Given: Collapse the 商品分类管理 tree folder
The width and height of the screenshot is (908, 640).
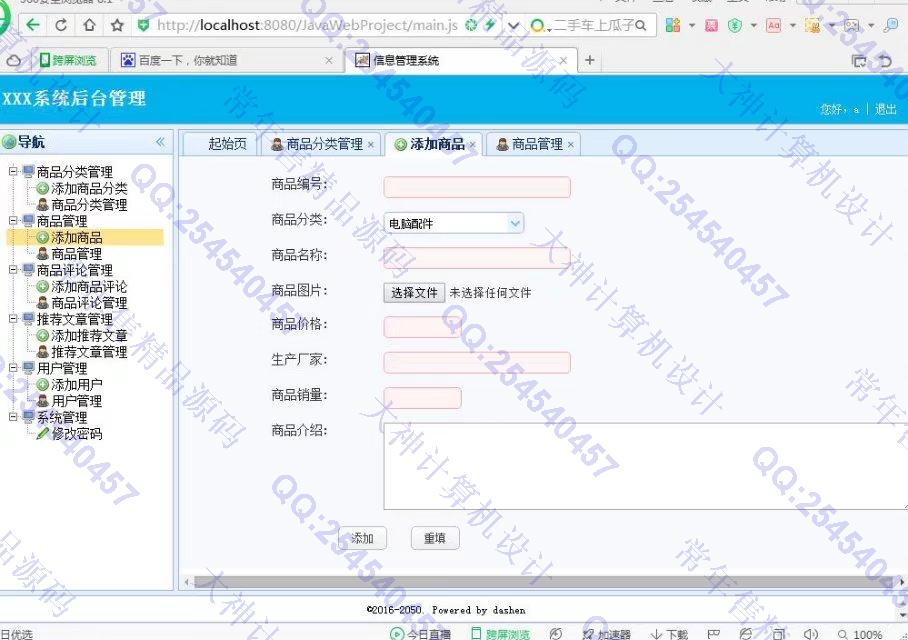Looking at the screenshot, I should [13, 171].
